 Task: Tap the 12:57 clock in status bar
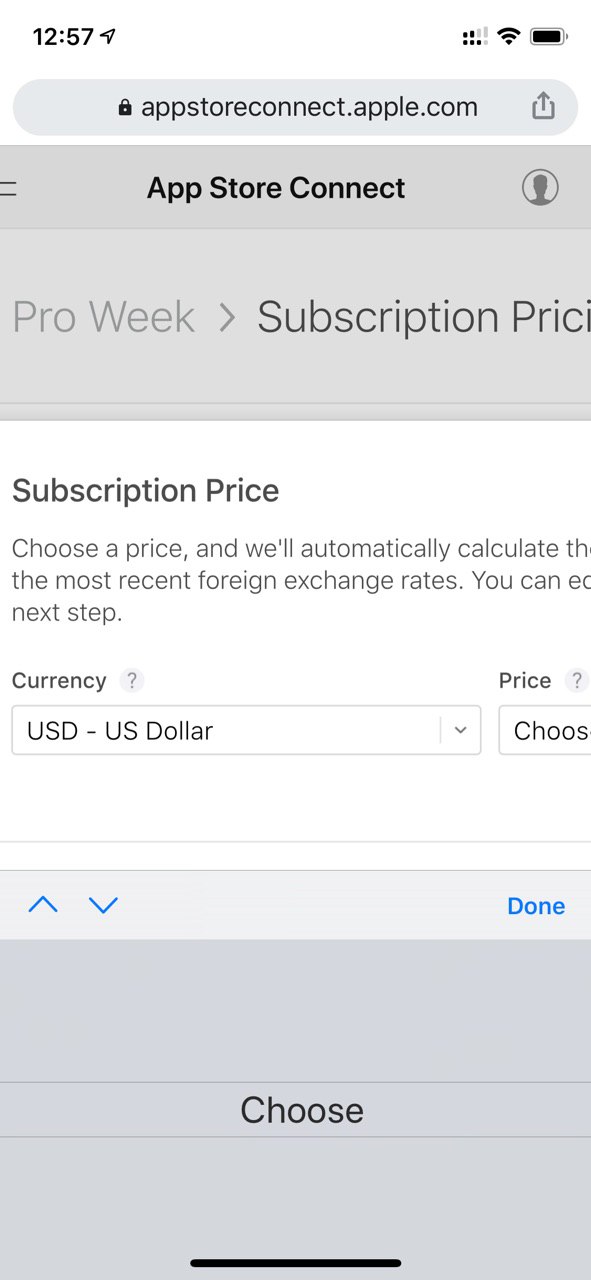[x=62, y=37]
